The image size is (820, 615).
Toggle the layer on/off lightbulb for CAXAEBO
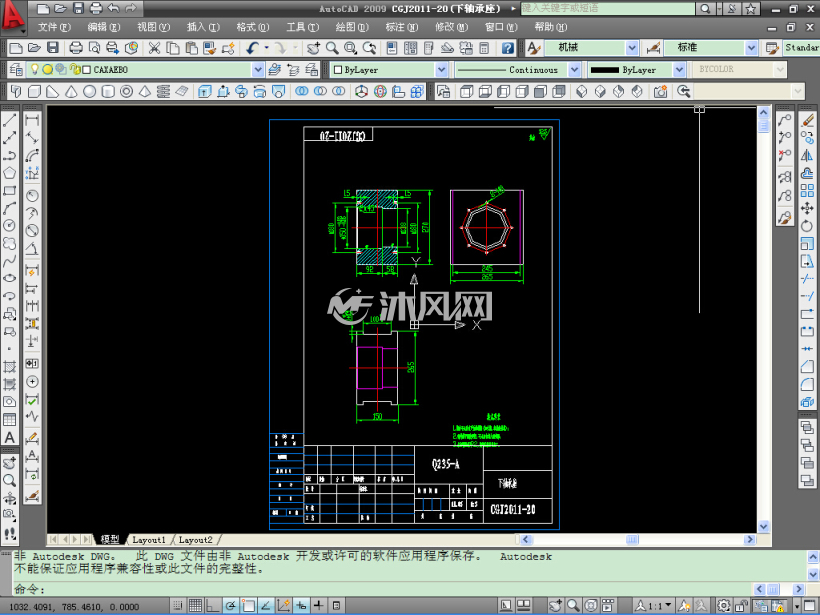pyautogui.click(x=35, y=69)
